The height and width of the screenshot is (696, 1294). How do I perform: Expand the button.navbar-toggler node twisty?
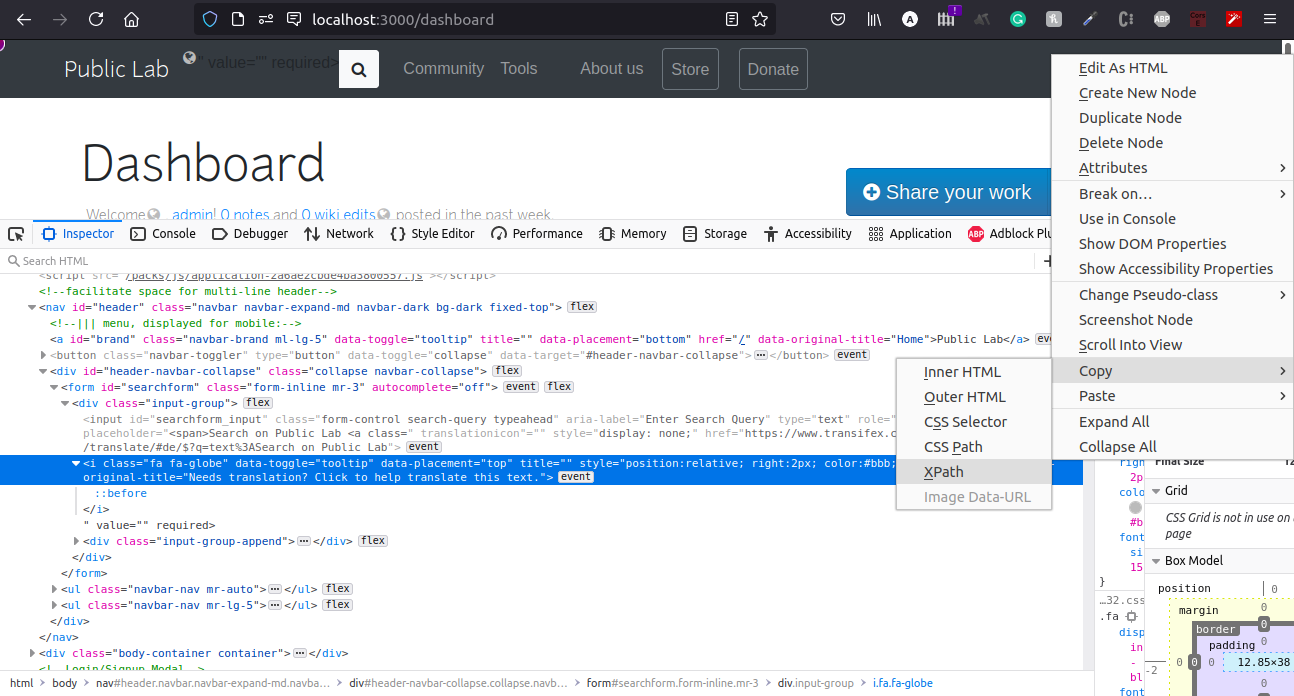point(43,355)
